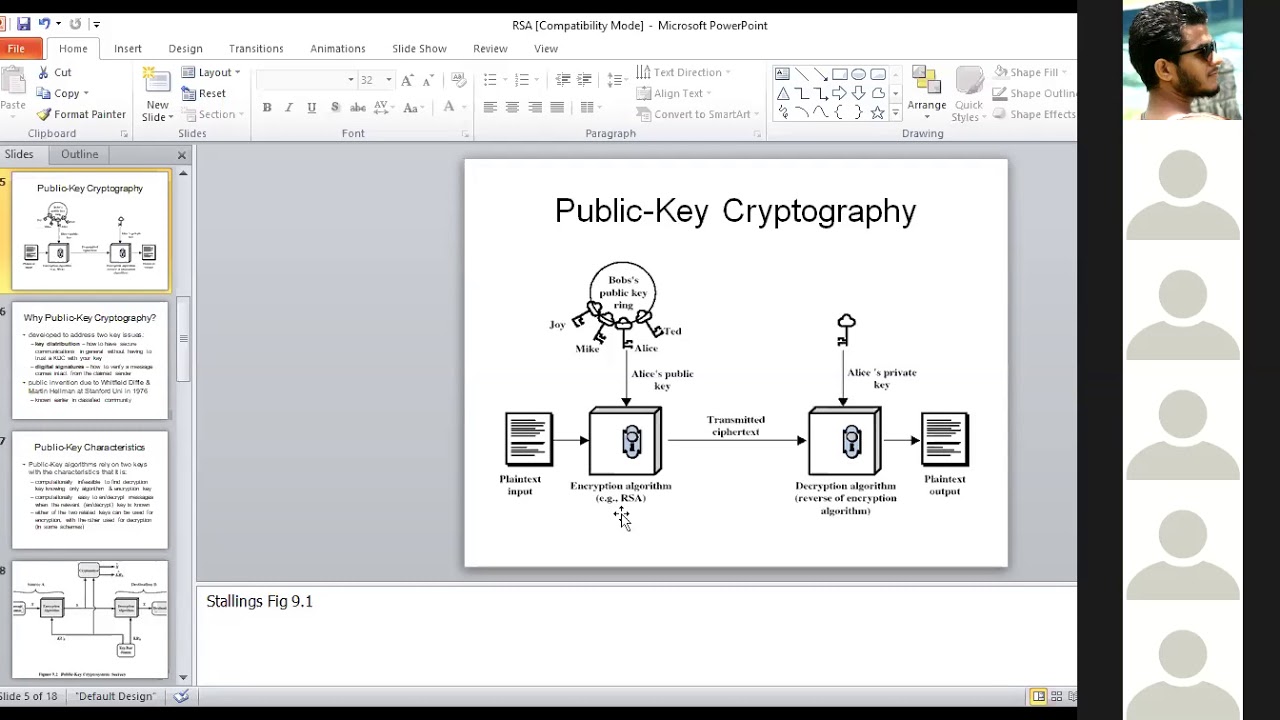Select the Isosceles Triangle shape
This screenshot has width=1280, height=720.
pos(783,93)
